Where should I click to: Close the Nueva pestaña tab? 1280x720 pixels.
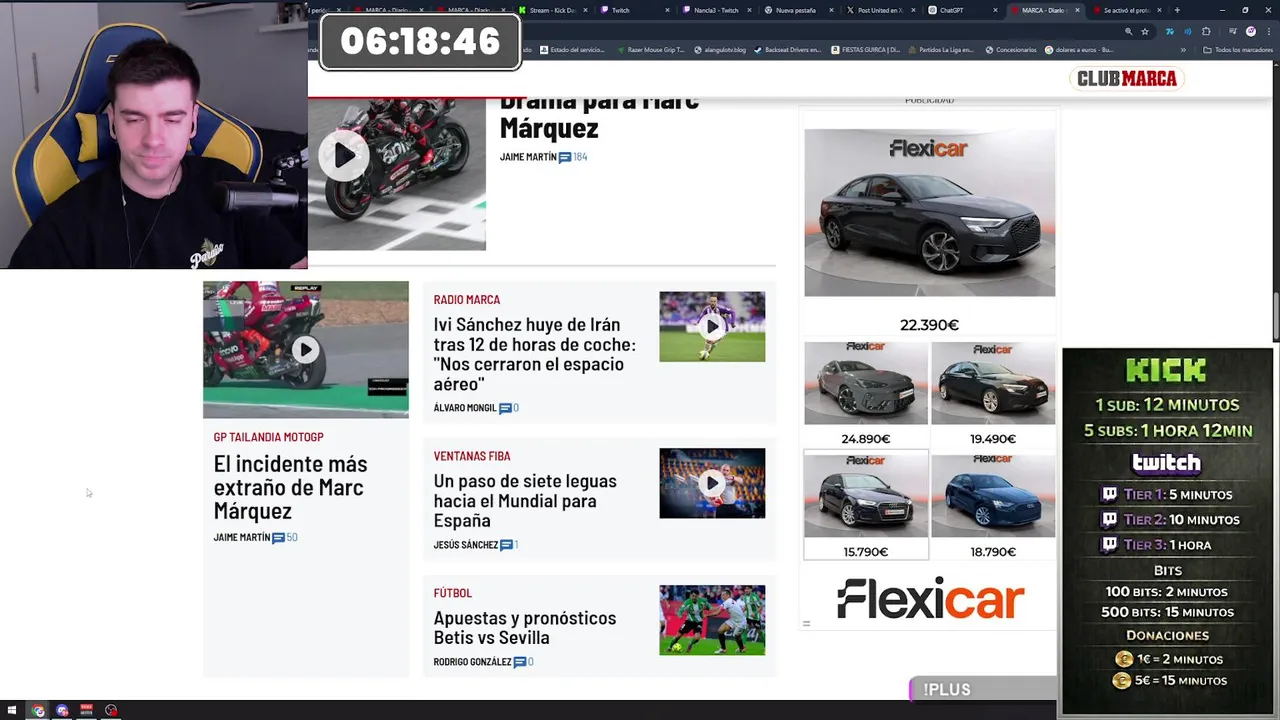[x=830, y=10]
